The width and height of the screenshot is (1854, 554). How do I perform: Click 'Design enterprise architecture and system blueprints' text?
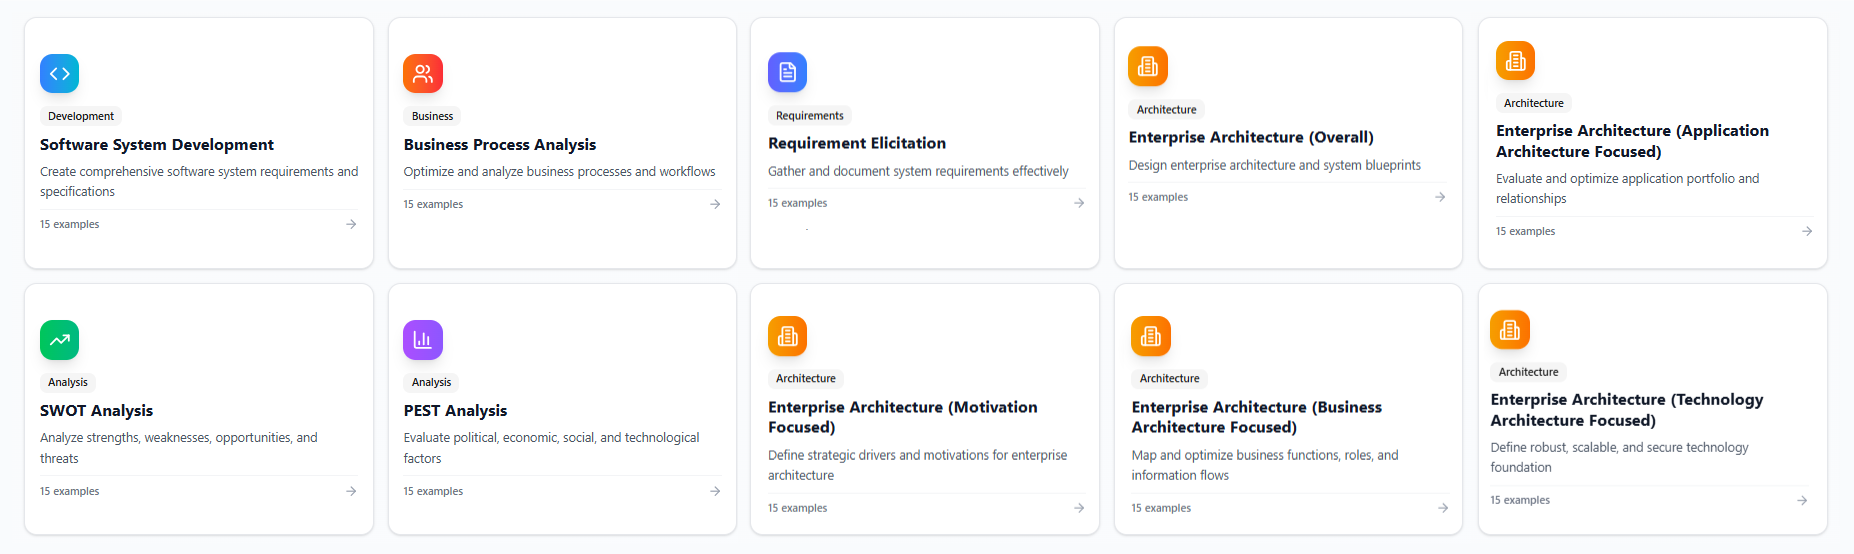pos(1275,165)
